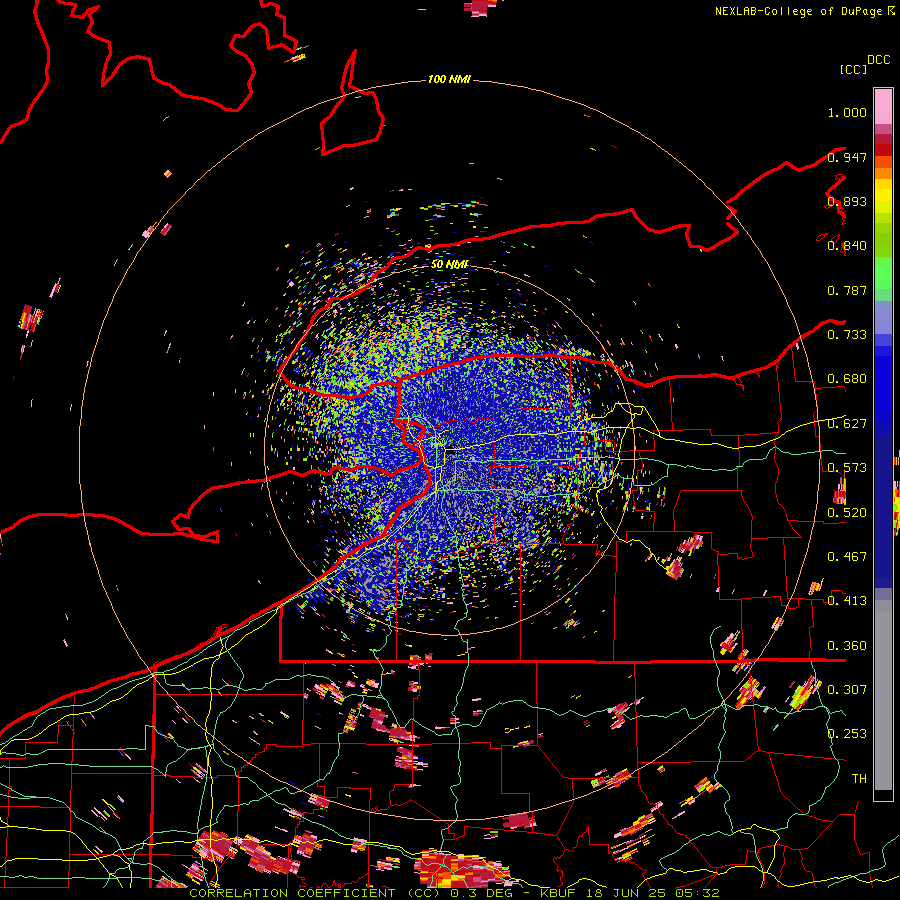900x900 pixels.
Task: Pick the bright green color bar segment
Action: (x=883, y=273)
